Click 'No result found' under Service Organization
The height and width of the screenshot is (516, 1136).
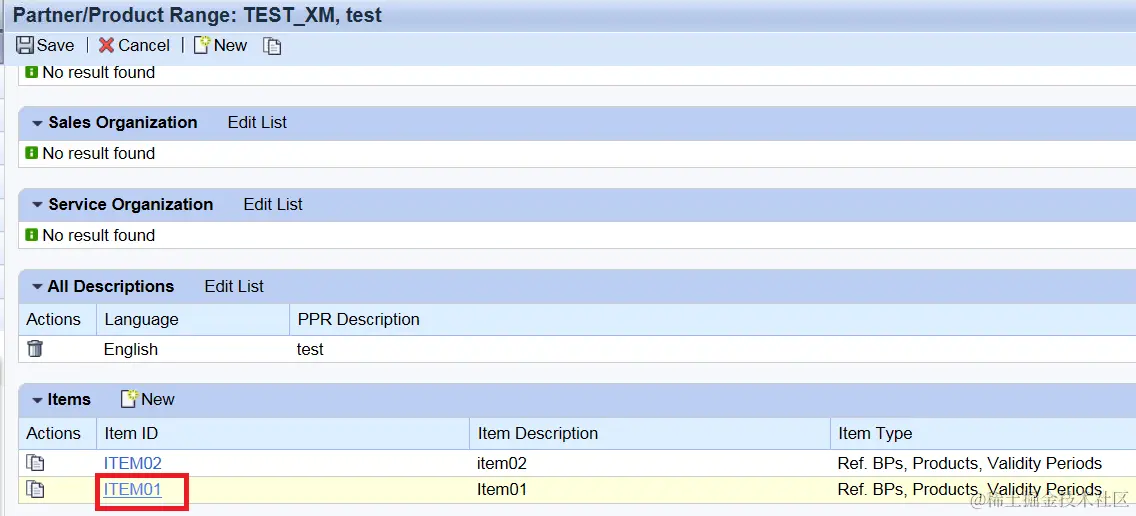point(99,235)
